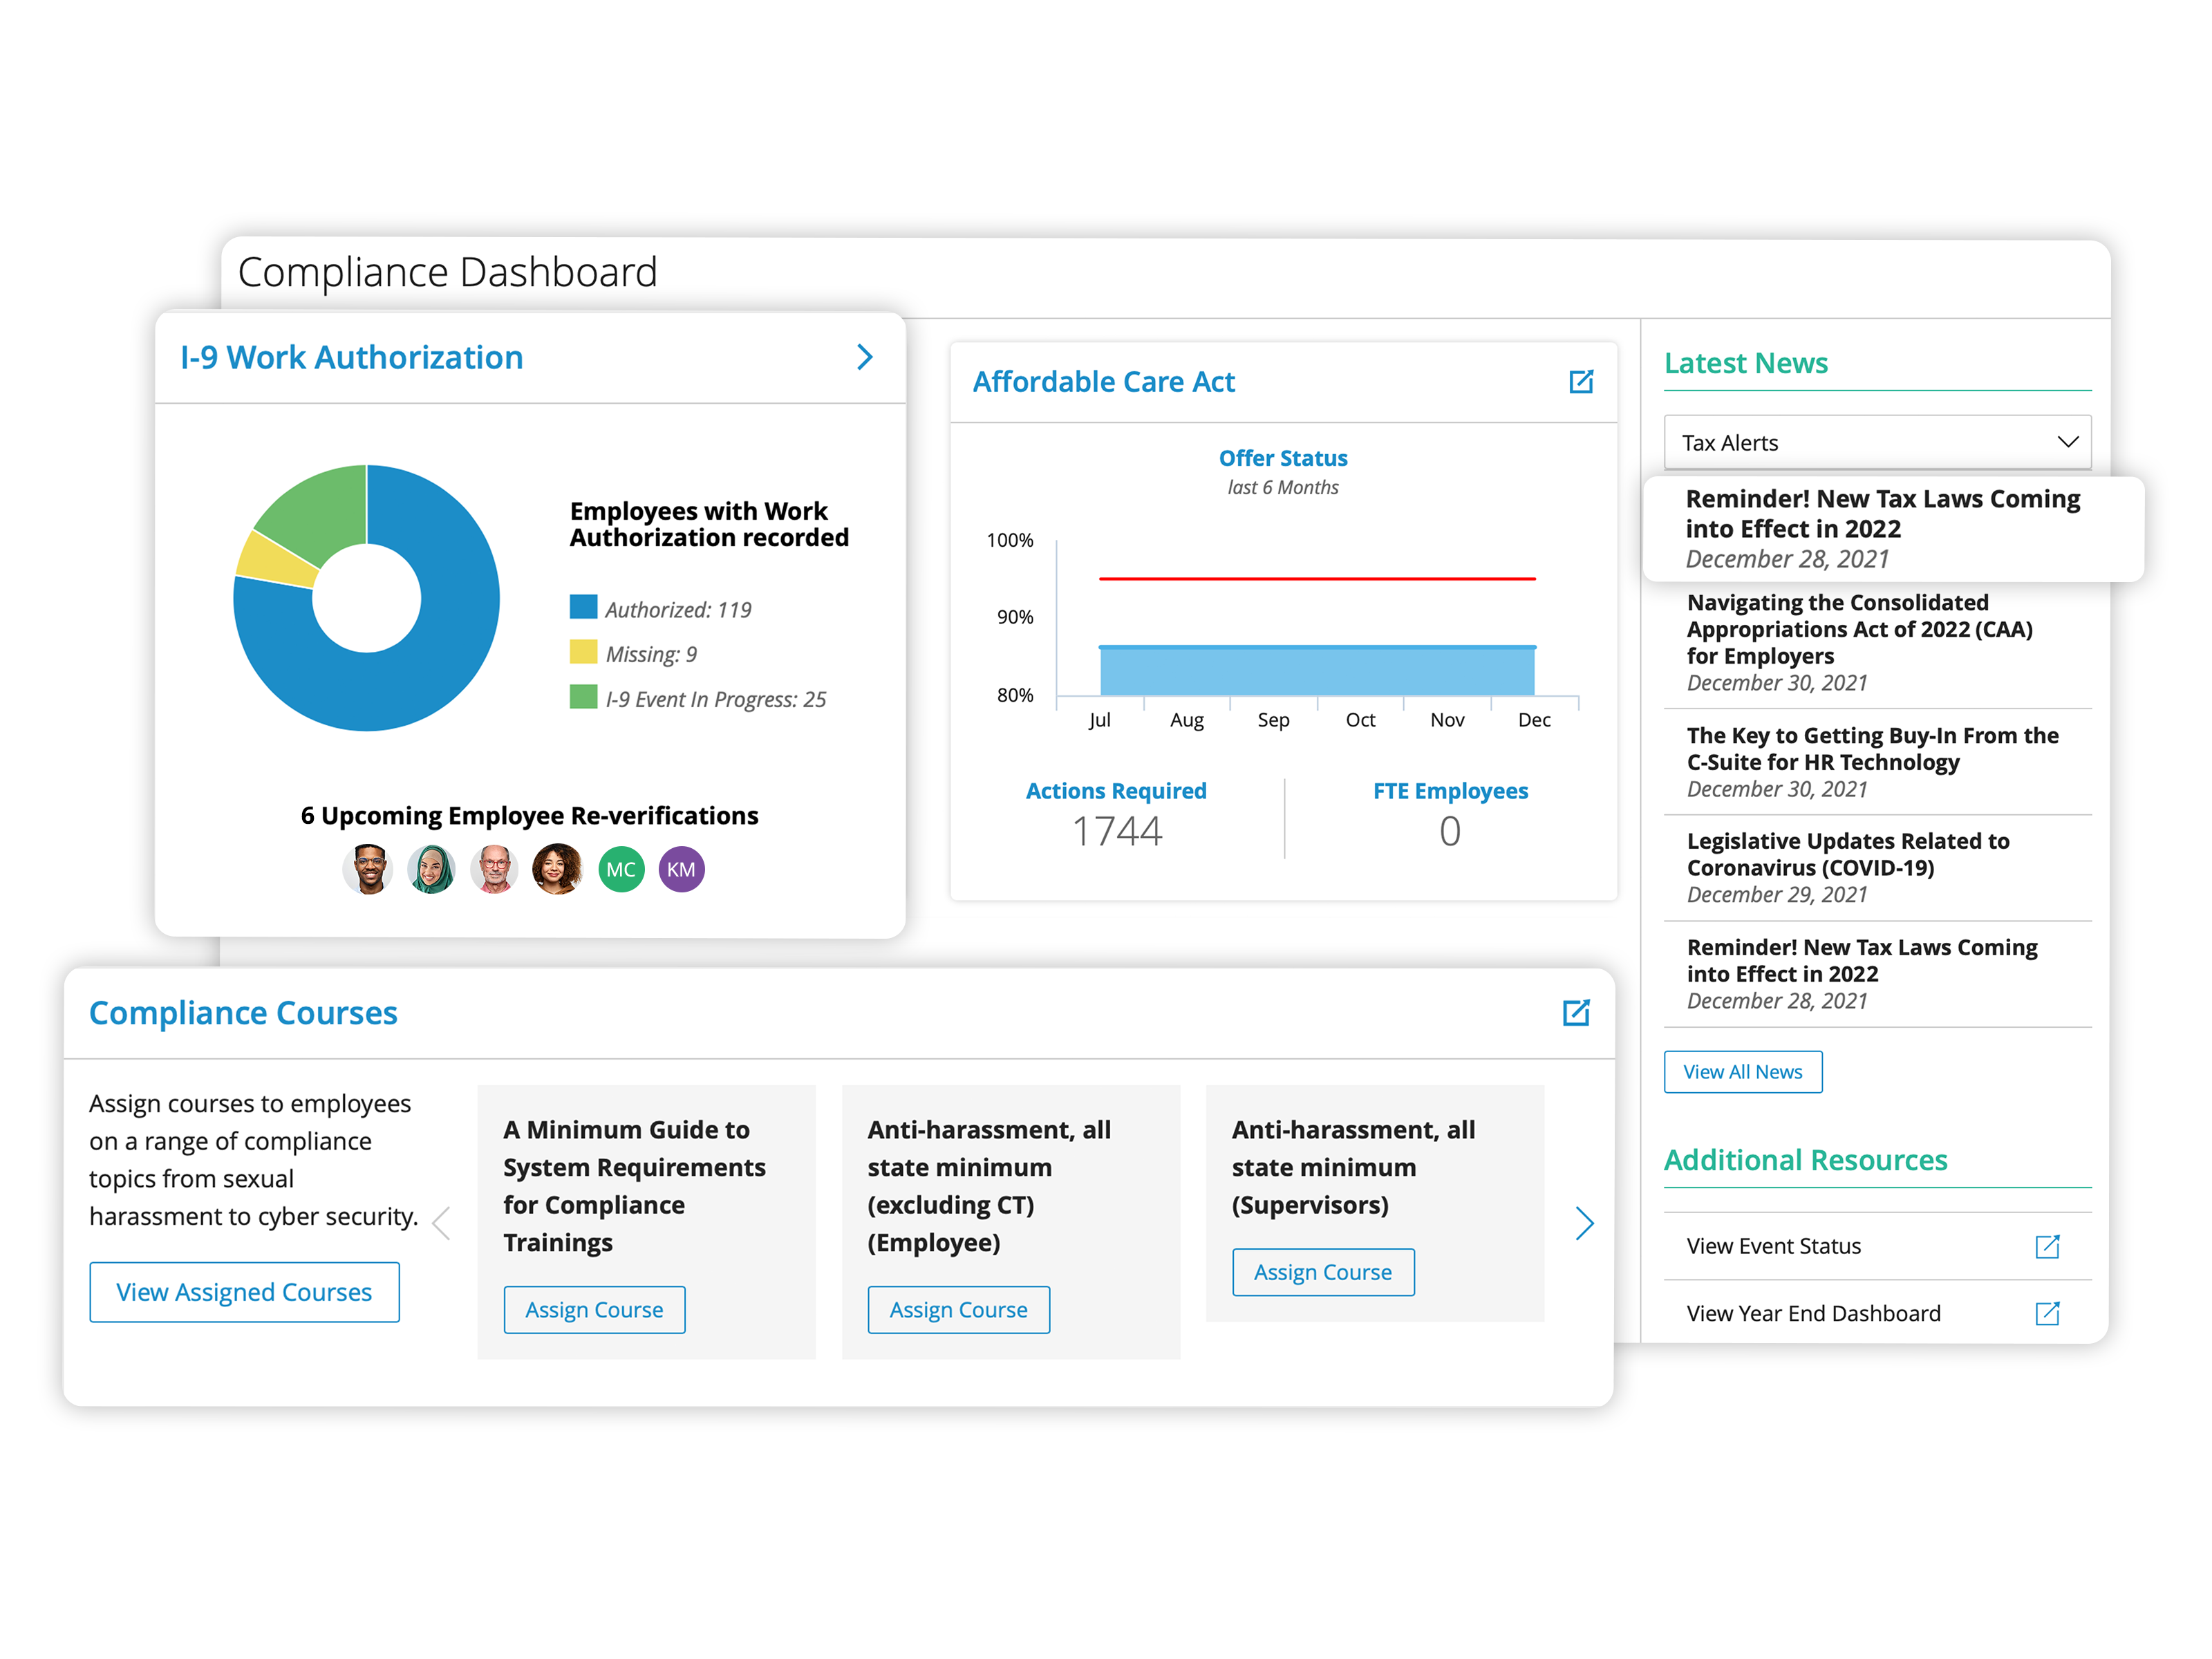Open Affordable Care Act external link icon

[1580, 381]
